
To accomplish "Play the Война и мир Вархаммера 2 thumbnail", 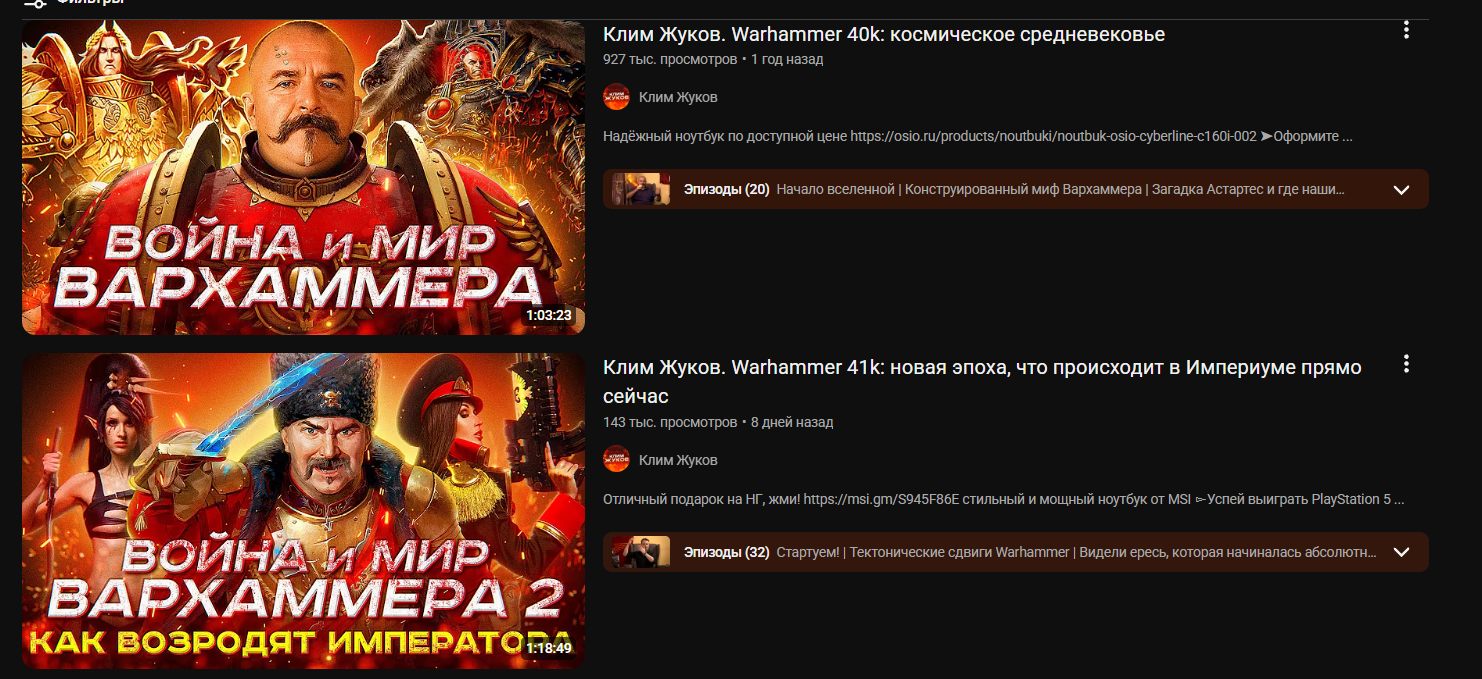I will point(303,511).
